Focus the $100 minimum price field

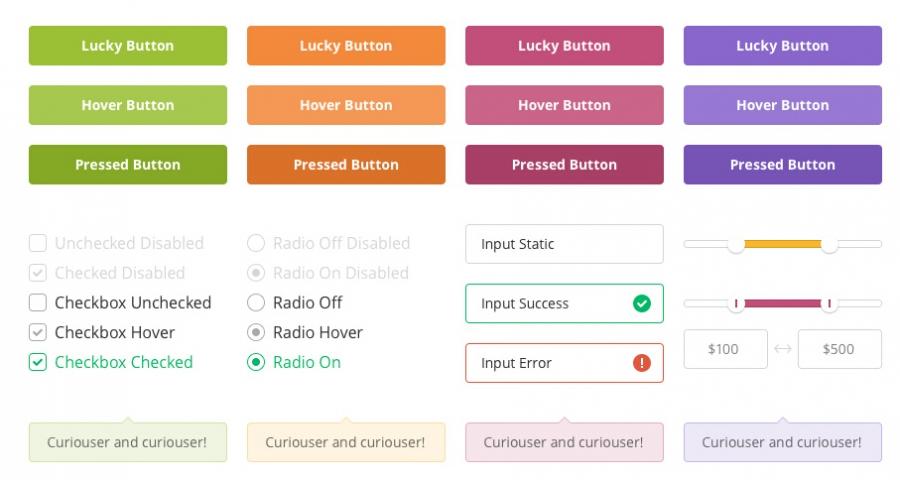(x=725, y=349)
